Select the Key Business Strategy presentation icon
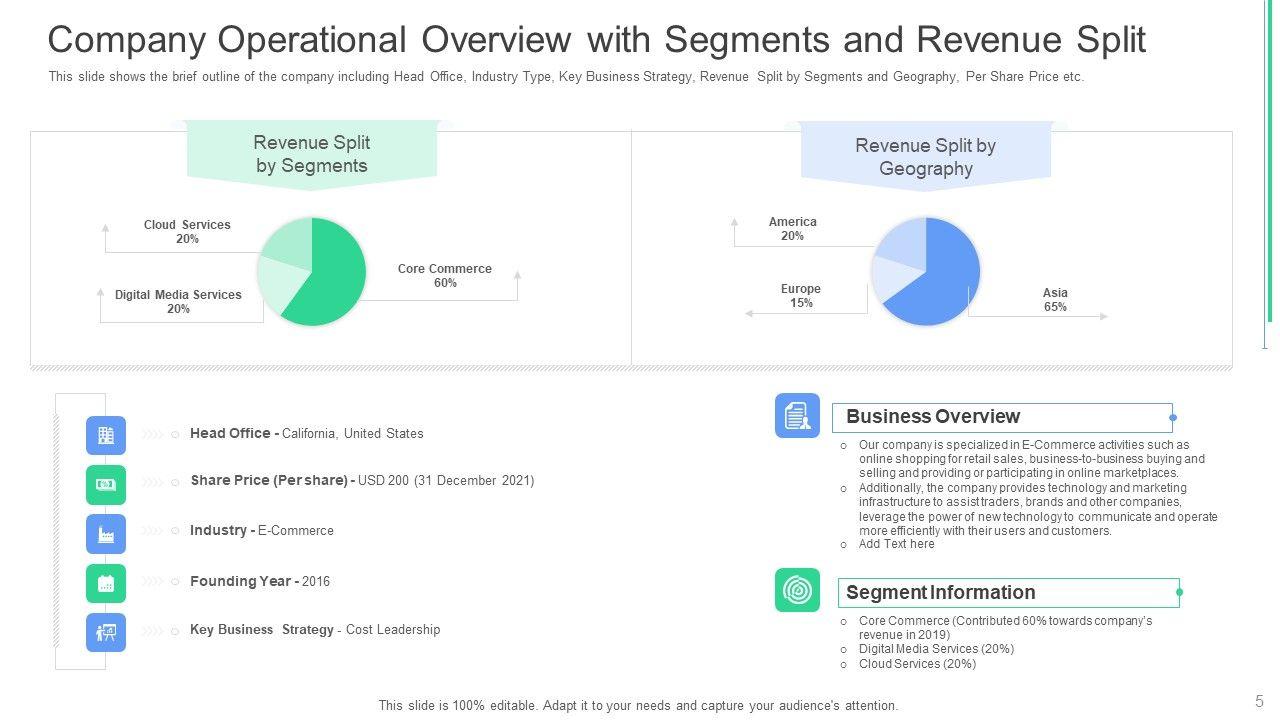The height and width of the screenshot is (720, 1280). (x=106, y=632)
